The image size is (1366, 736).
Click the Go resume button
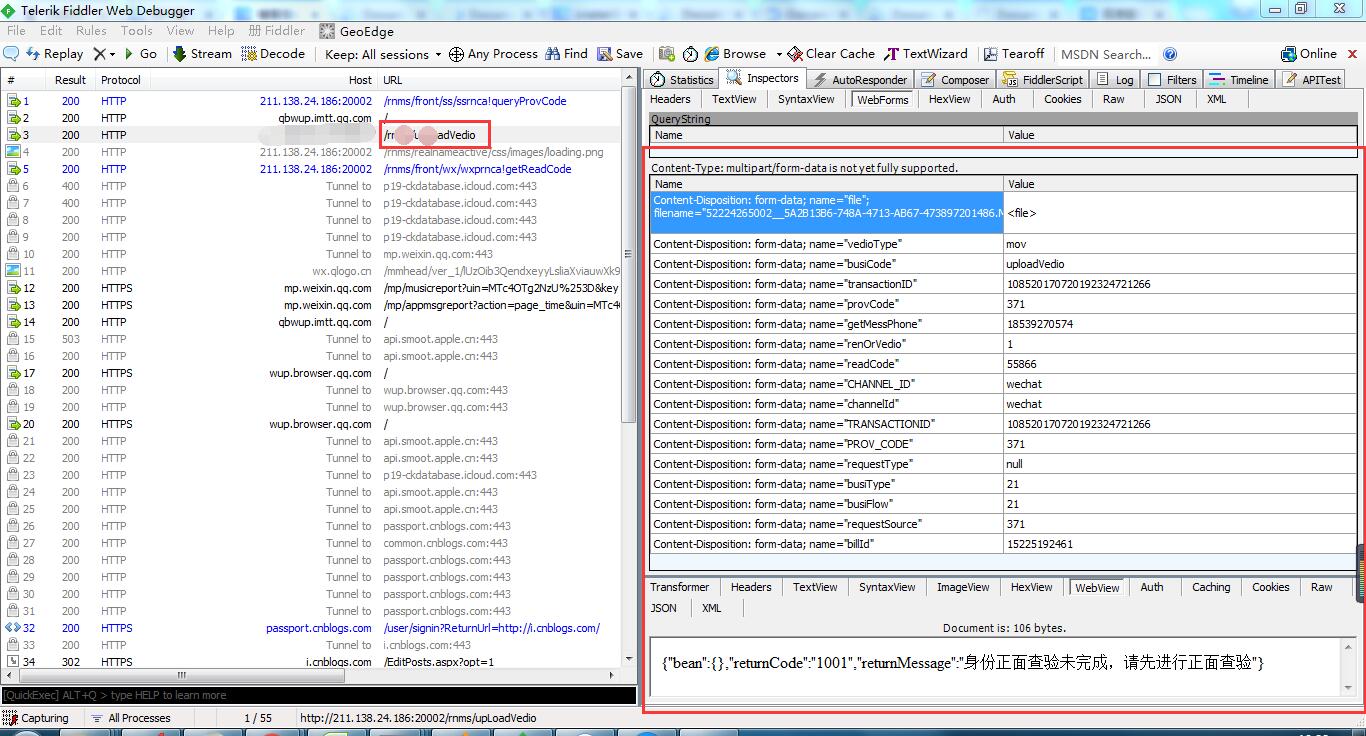pos(140,54)
